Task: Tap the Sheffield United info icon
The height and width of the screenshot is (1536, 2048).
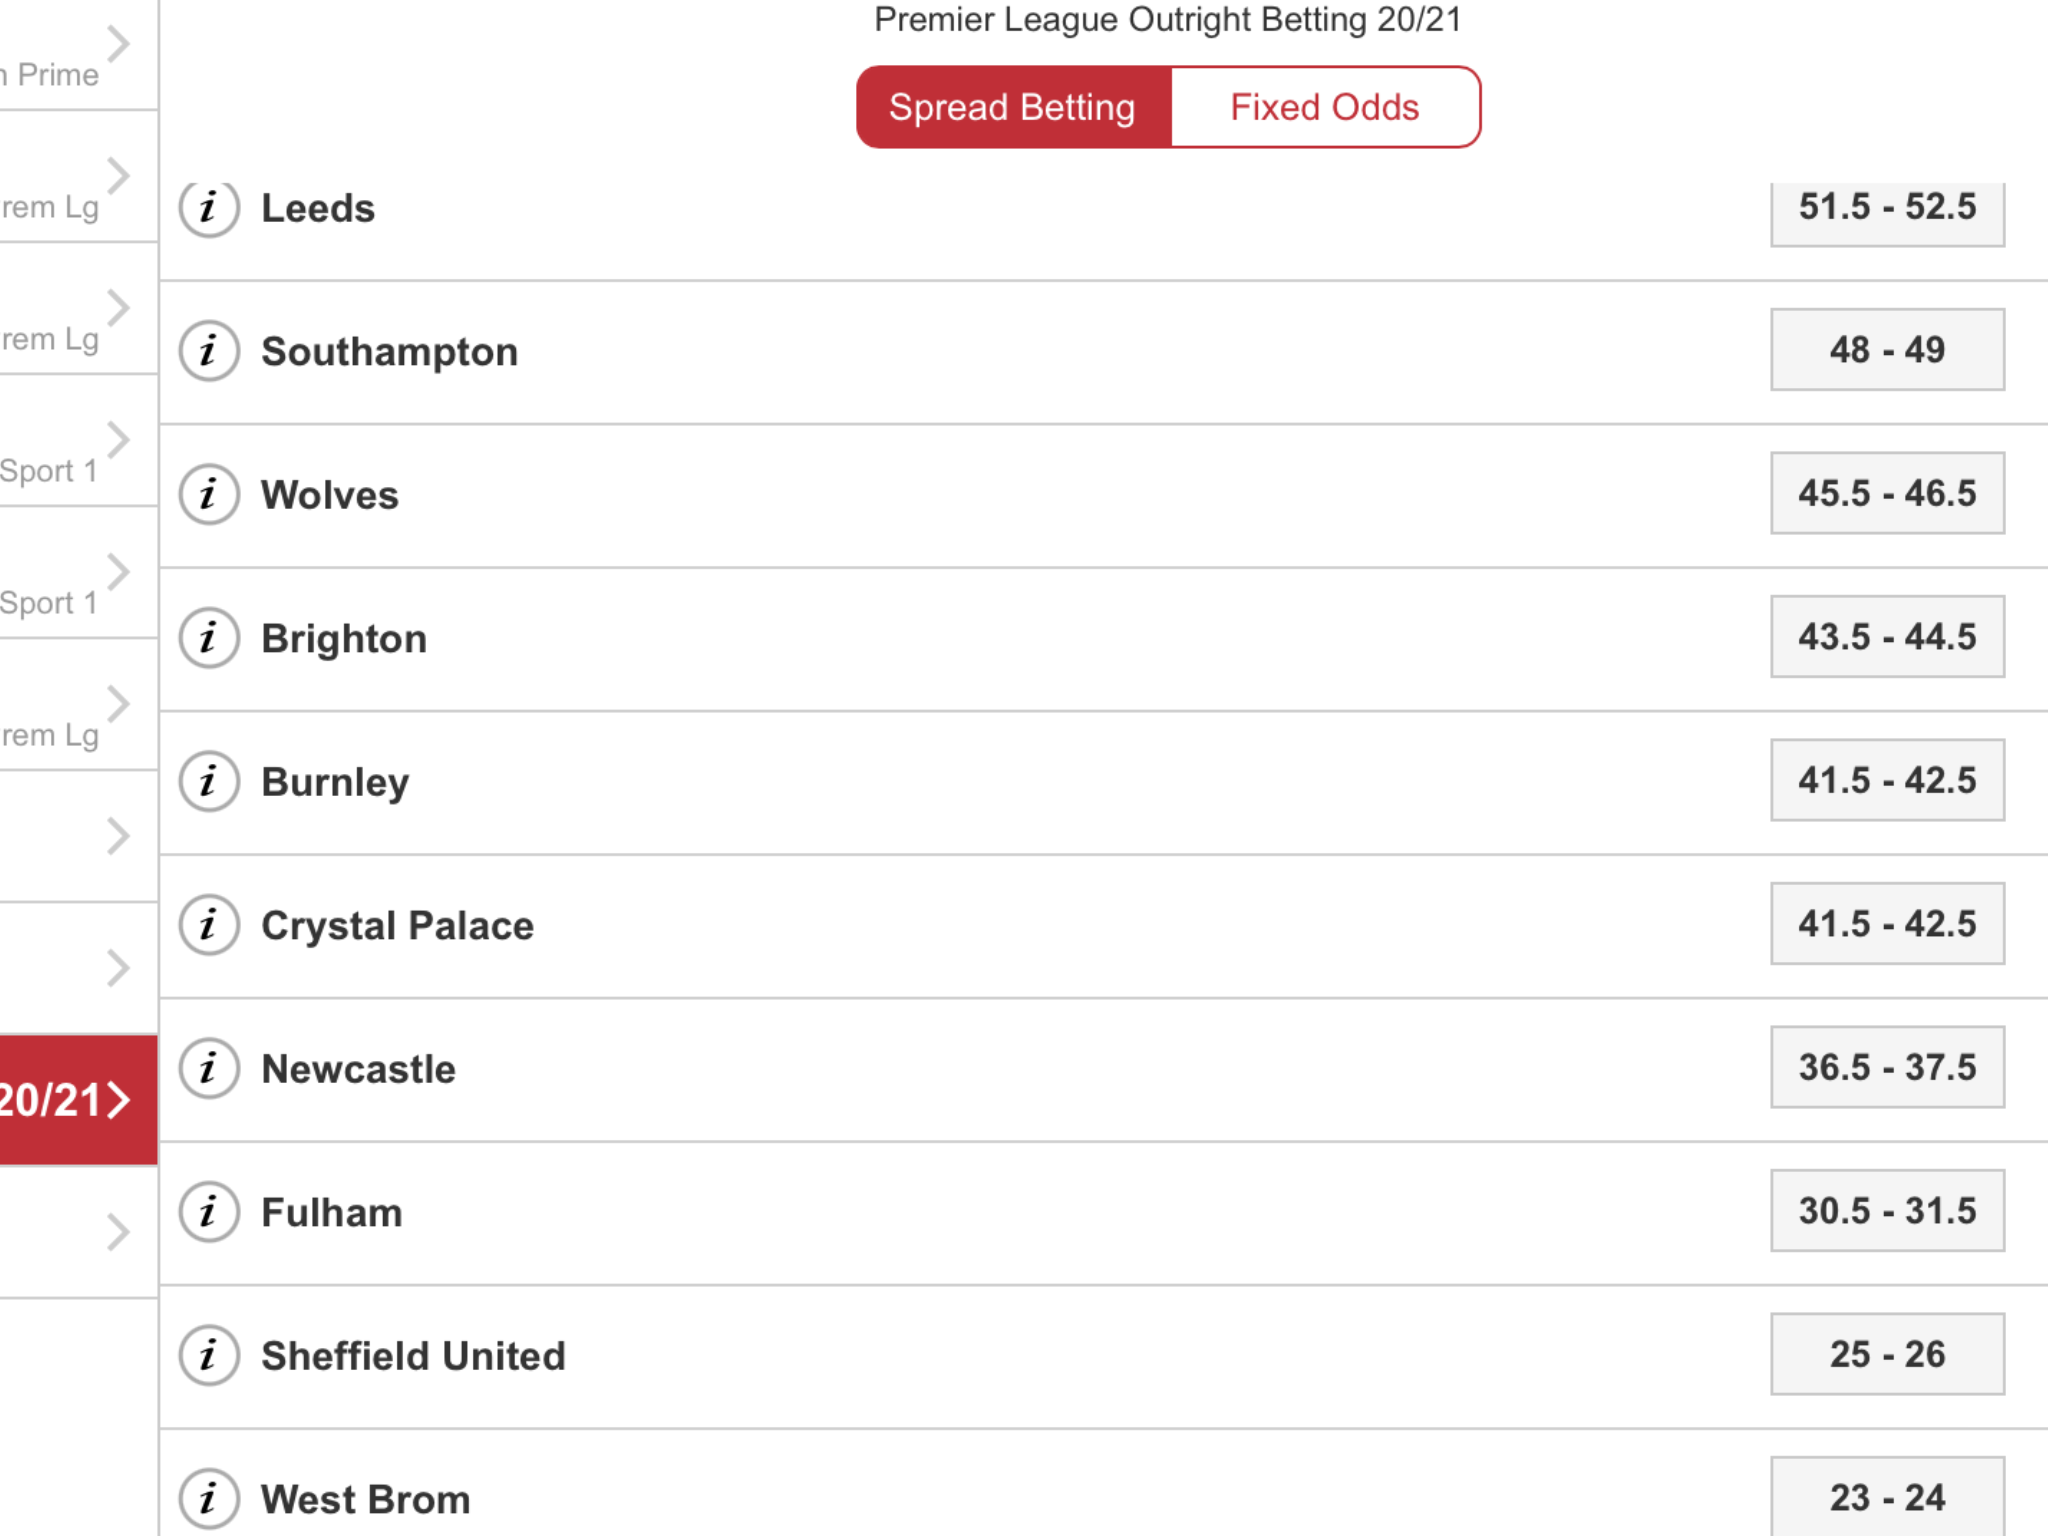Action: pos(209,1355)
